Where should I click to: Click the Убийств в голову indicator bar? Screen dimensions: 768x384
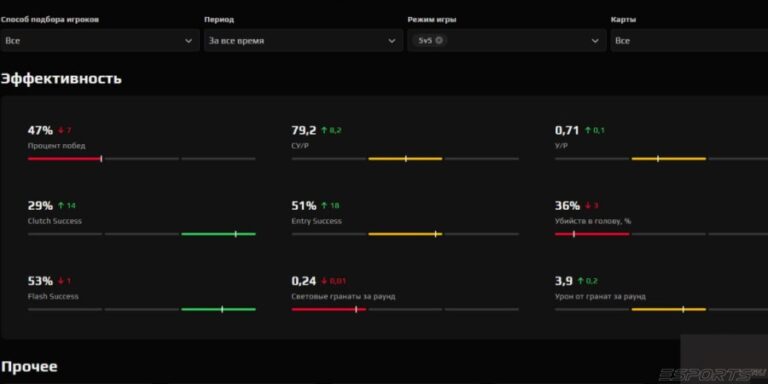pyautogui.click(x=661, y=234)
